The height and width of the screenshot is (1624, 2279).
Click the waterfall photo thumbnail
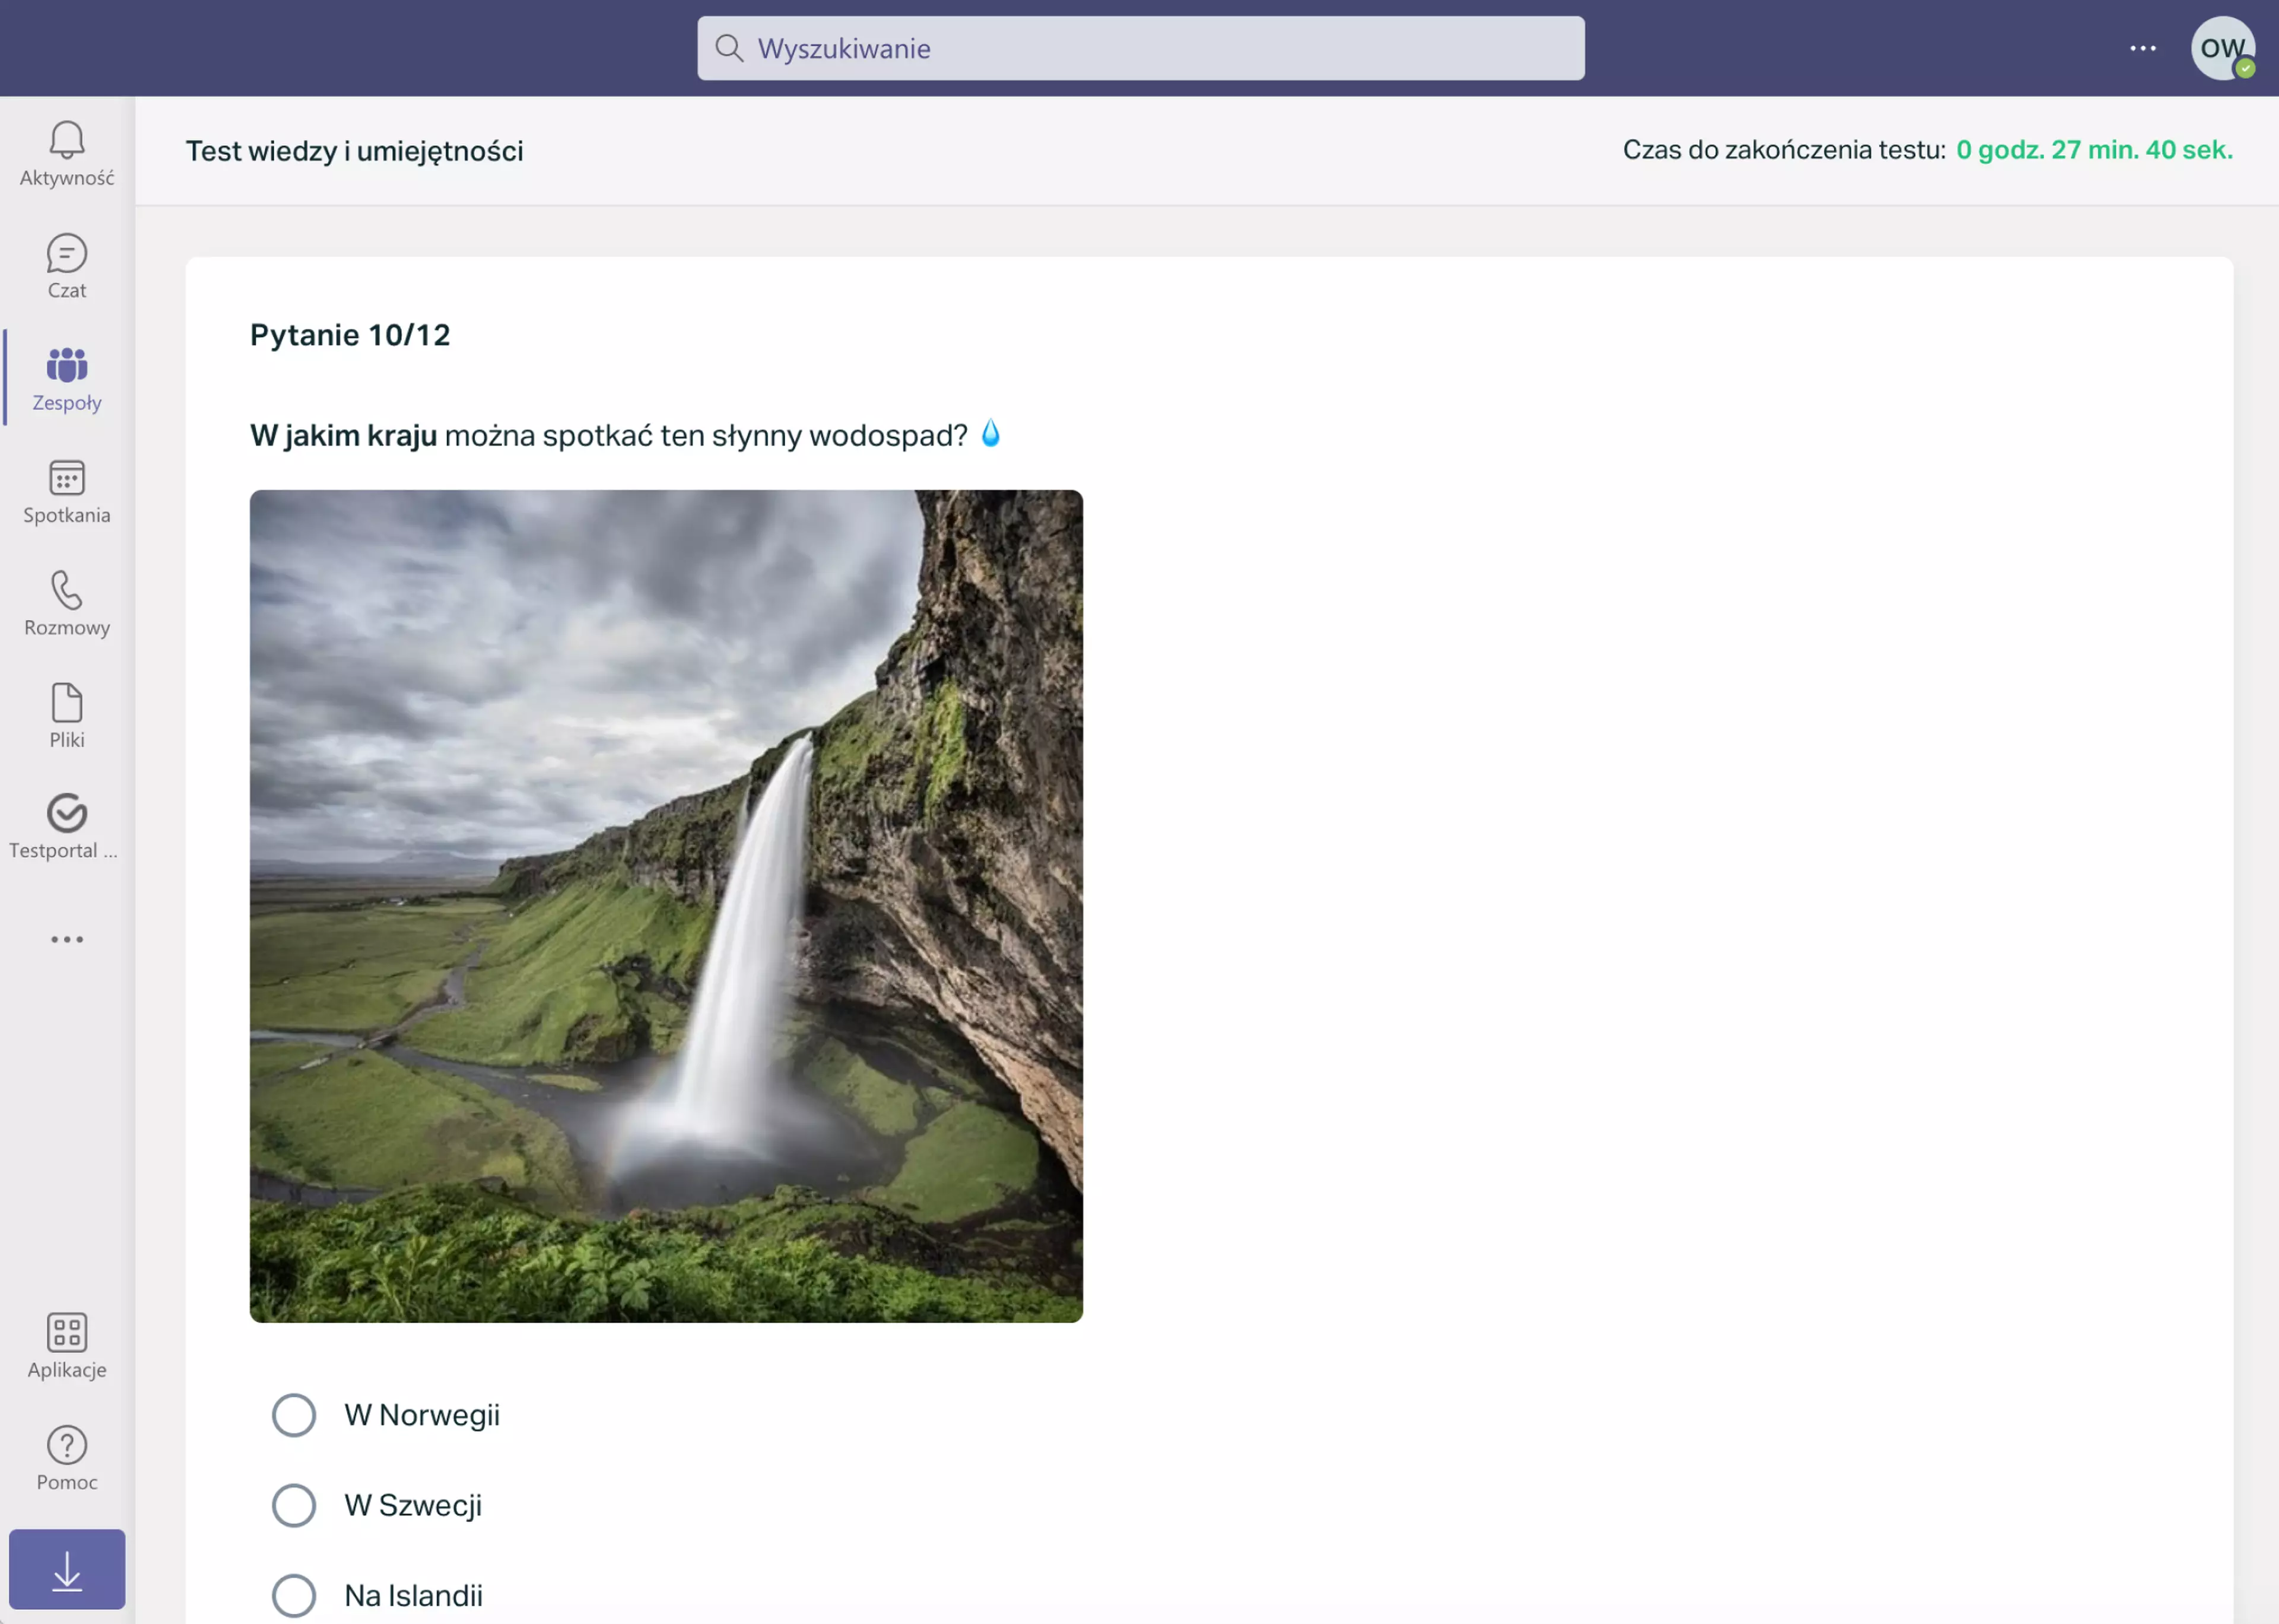click(x=666, y=906)
